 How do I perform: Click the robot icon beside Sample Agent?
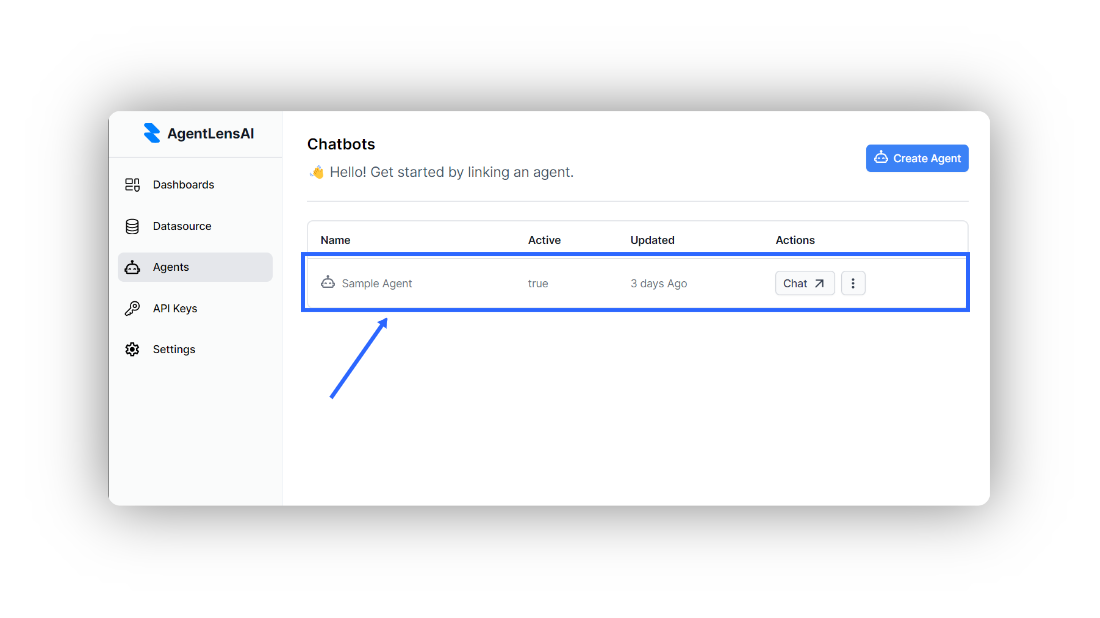tap(328, 283)
